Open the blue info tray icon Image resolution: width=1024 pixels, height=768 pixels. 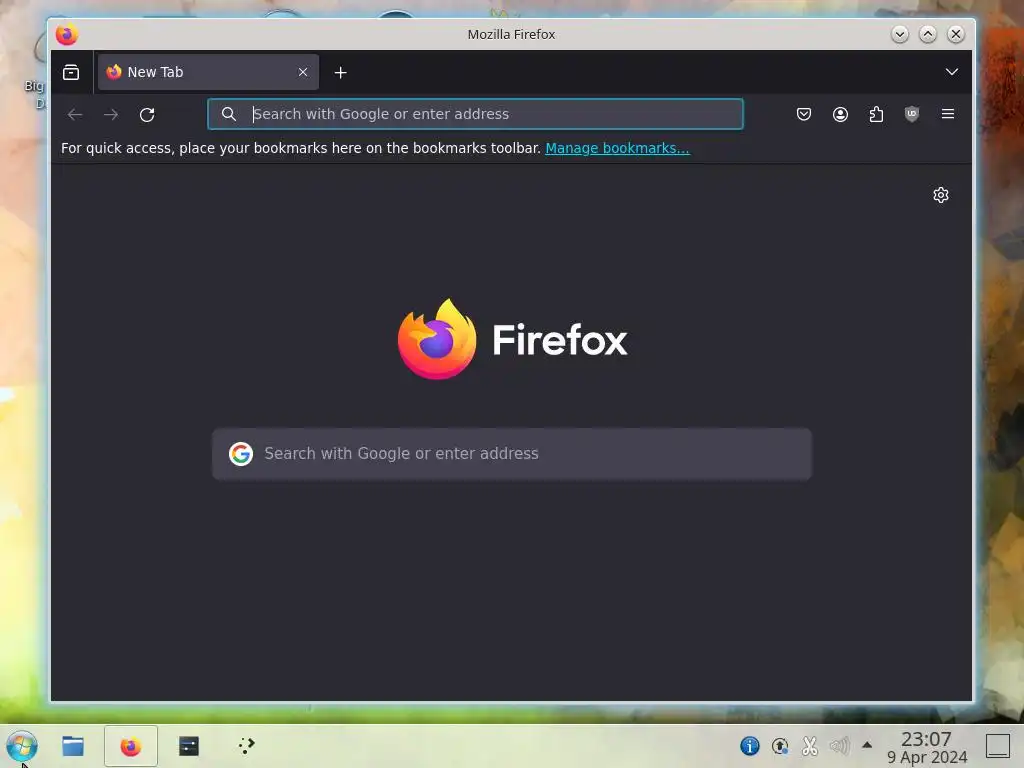pyautogui.click(x=750, y=745)
